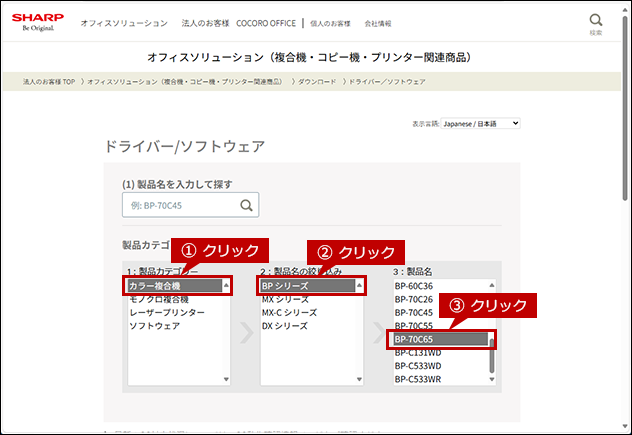The height and width of the screenshot is (435, 632).
Task: Select MX シリーズ in series list
Action: coord(308,300)
